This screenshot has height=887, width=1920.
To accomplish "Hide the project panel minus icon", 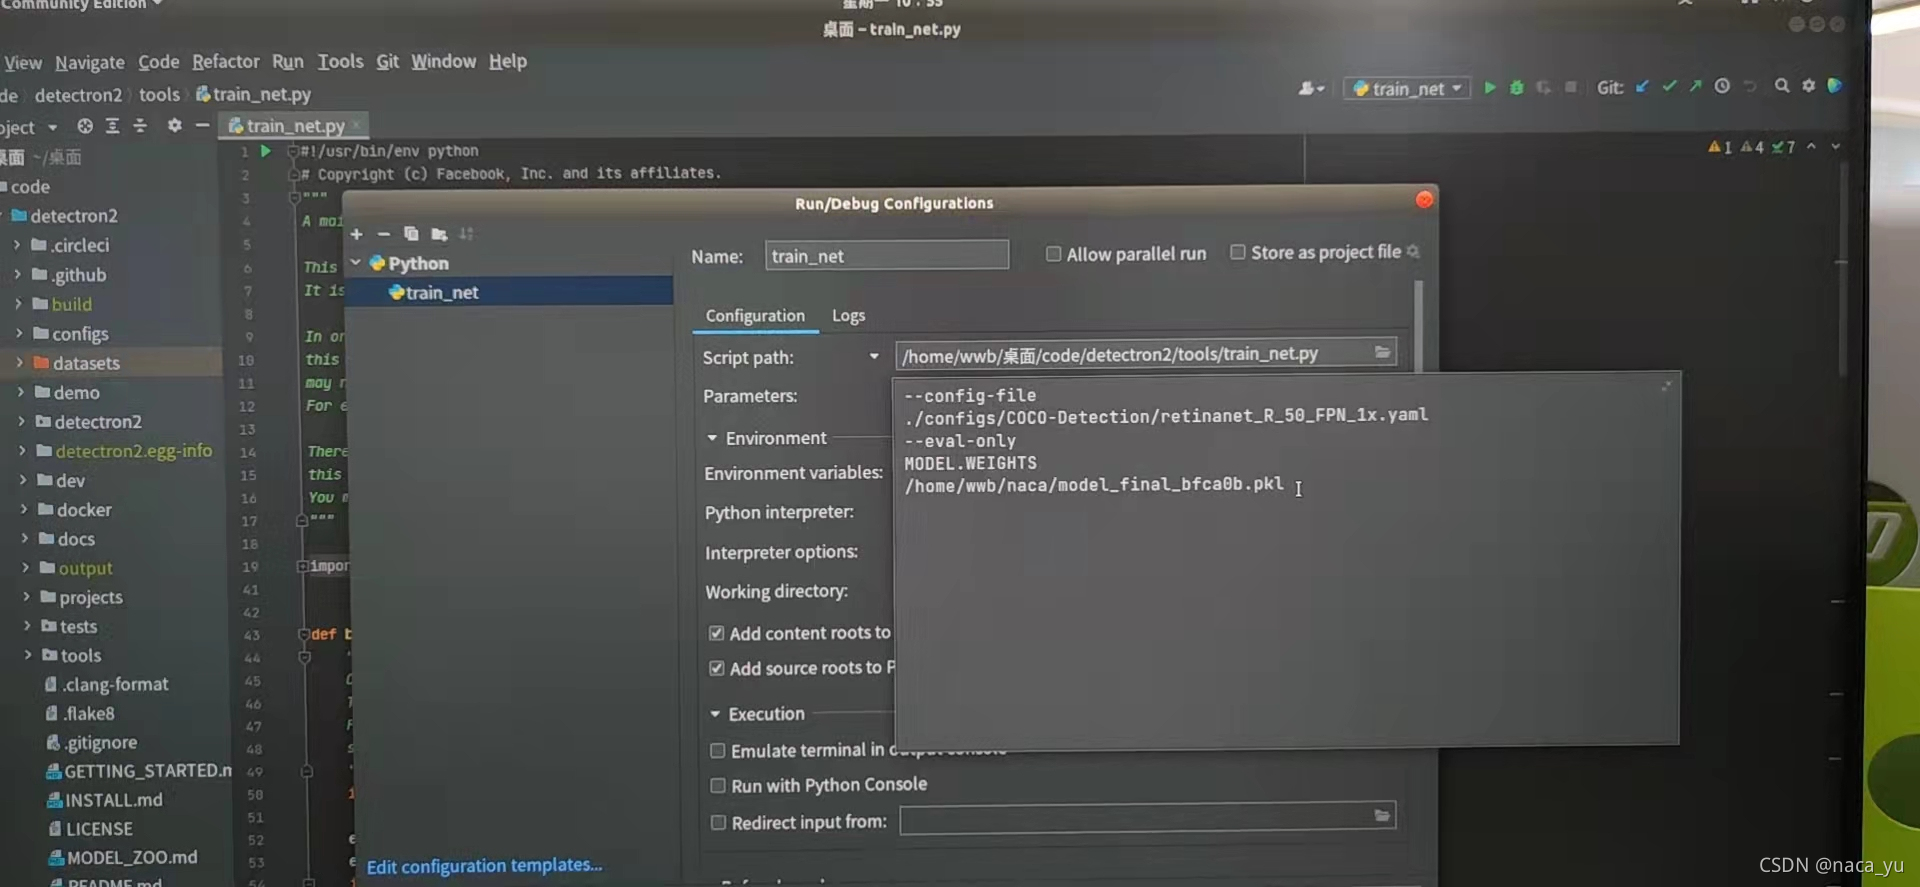I will click(202, 126).
